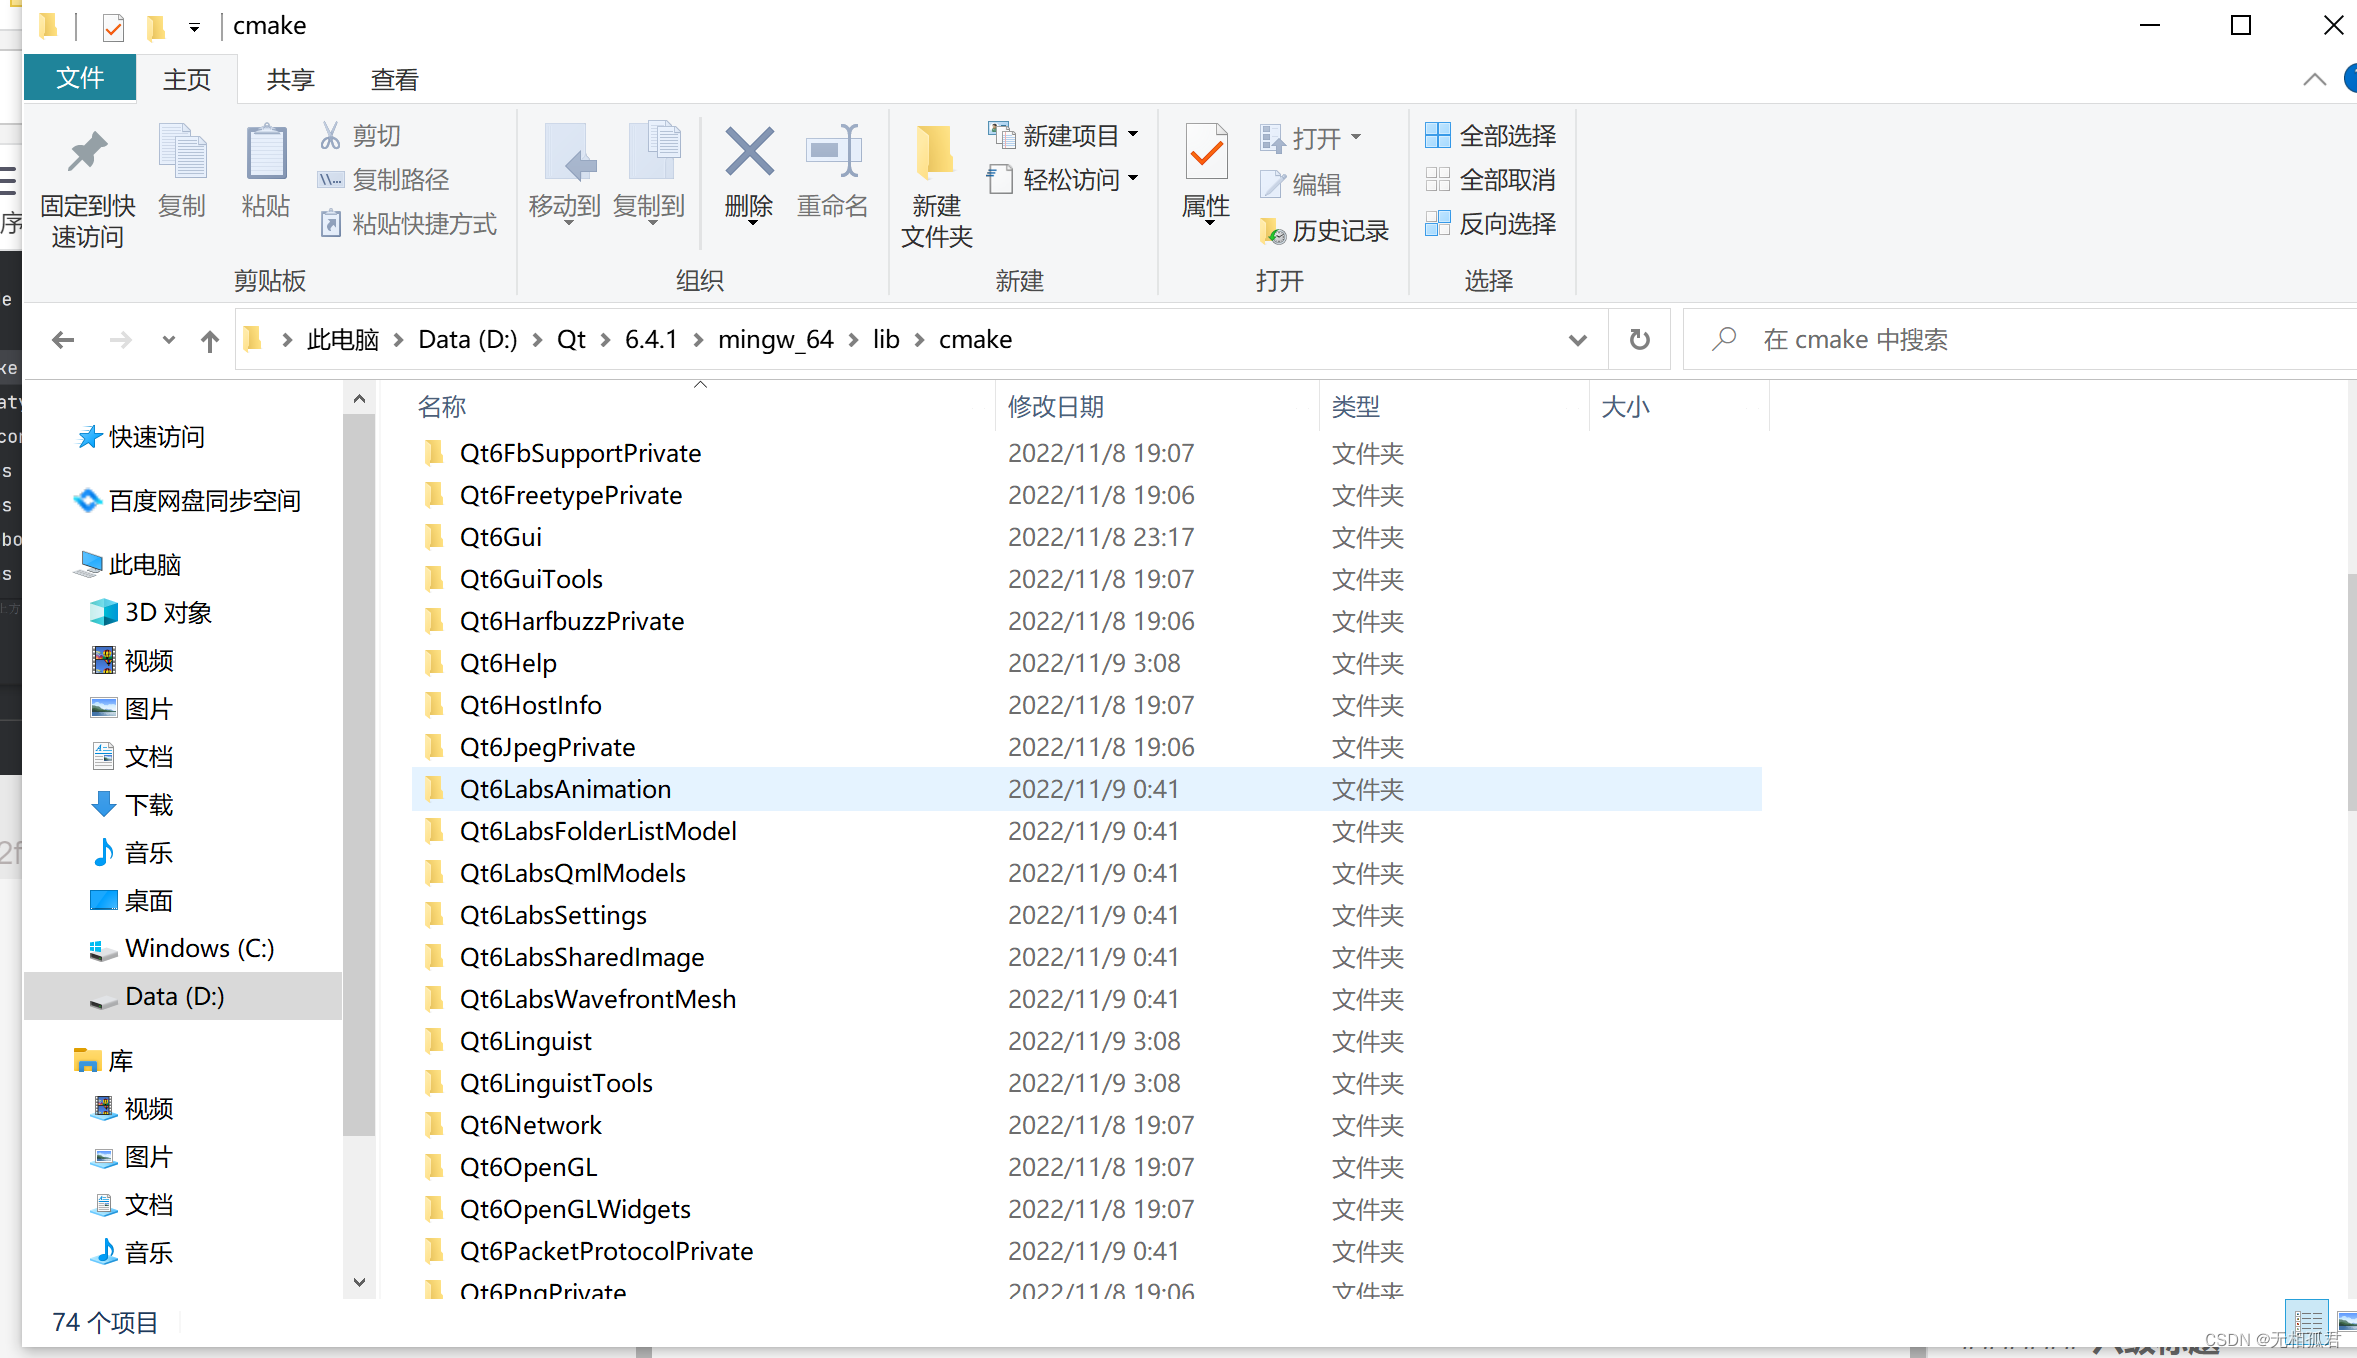
Task: Sort by Name column header
Action: [700, 407]
